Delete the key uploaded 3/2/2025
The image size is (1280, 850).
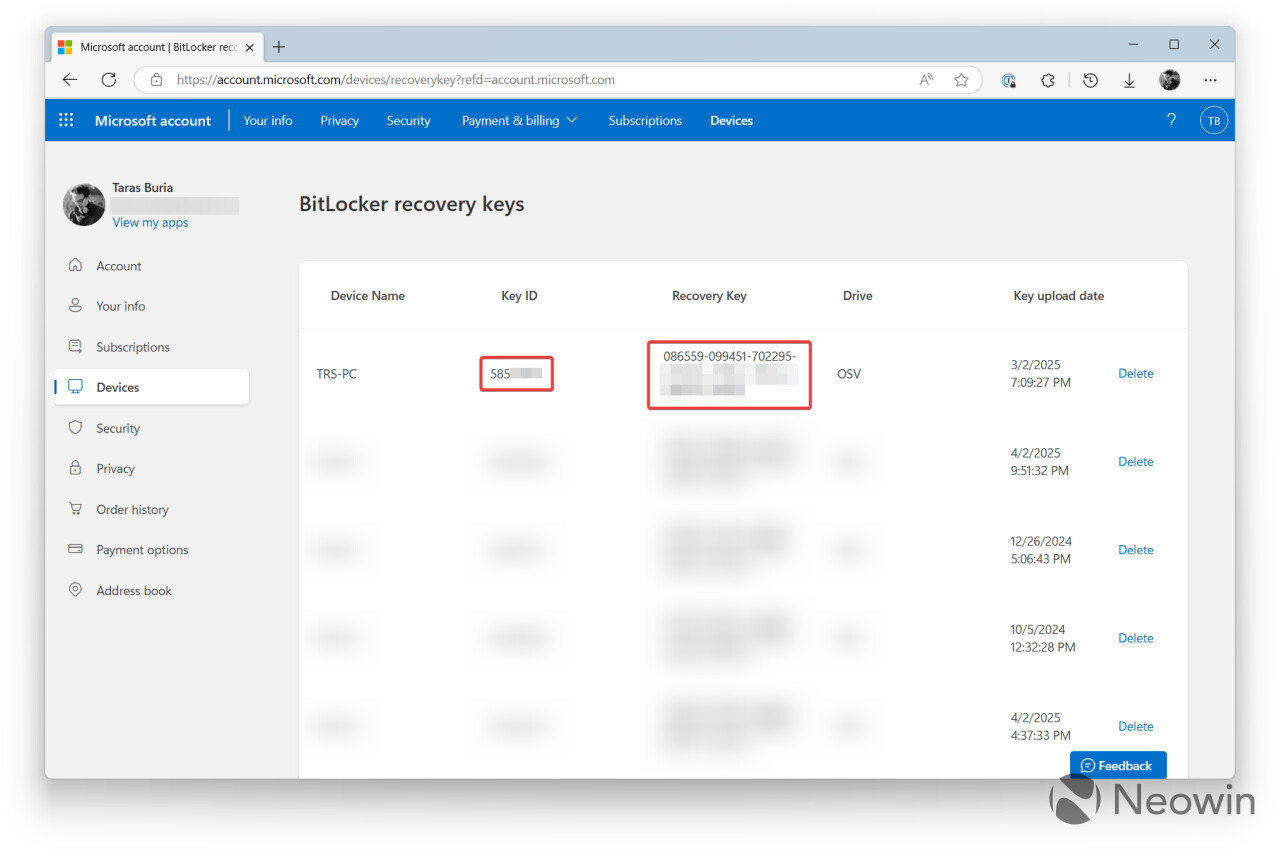tap(1135, 373)
